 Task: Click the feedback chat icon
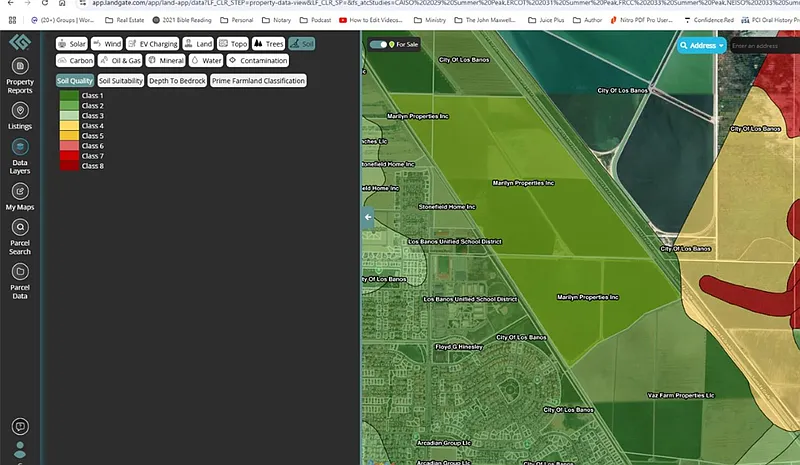(x=19, y=427)
